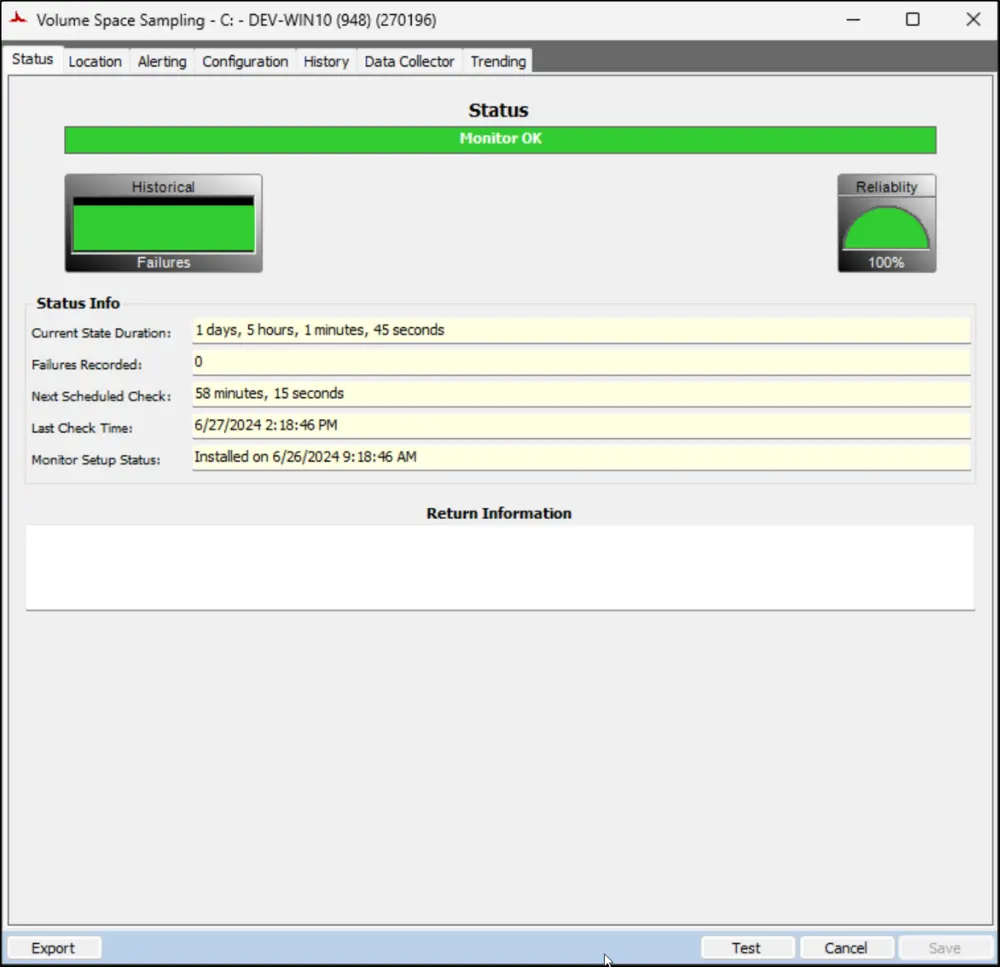
Task: Open the Alerting tab
Action: [x=162, y=61]
